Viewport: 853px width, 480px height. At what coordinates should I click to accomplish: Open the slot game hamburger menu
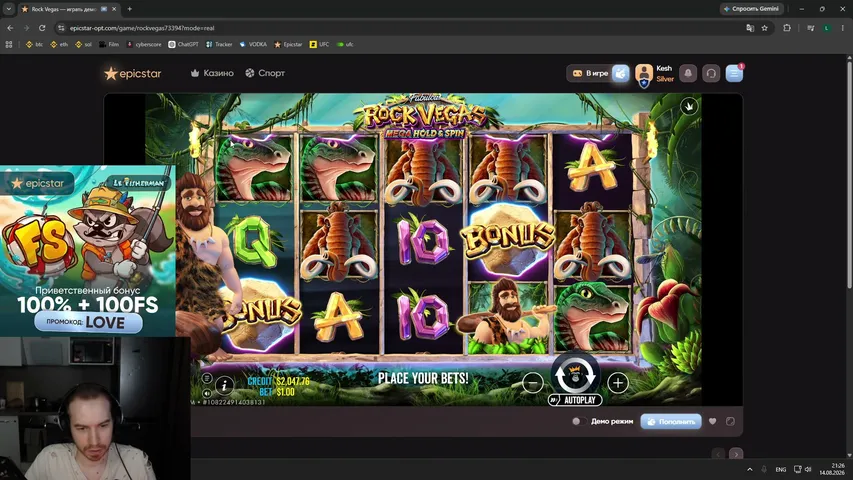pos(207,378)
